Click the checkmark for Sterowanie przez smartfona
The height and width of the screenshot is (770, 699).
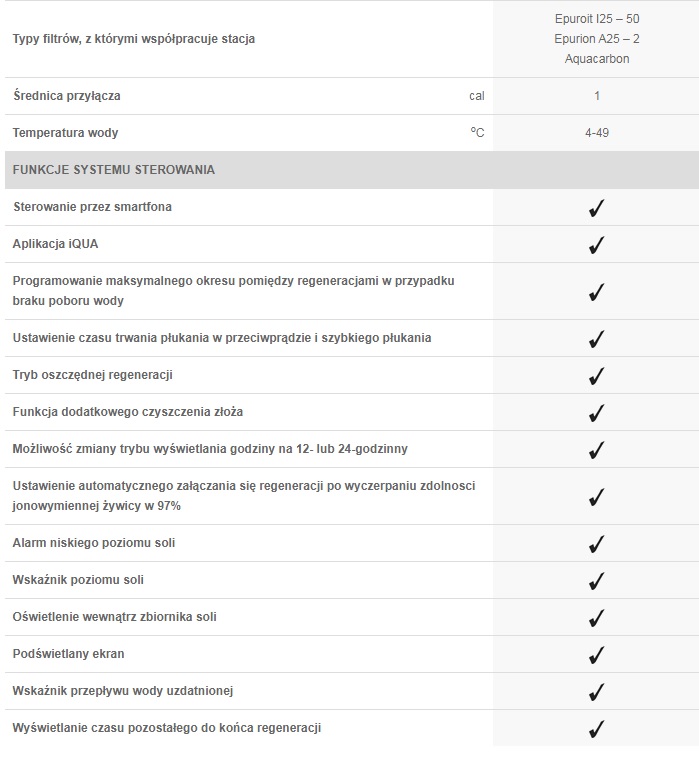(597, 208)
